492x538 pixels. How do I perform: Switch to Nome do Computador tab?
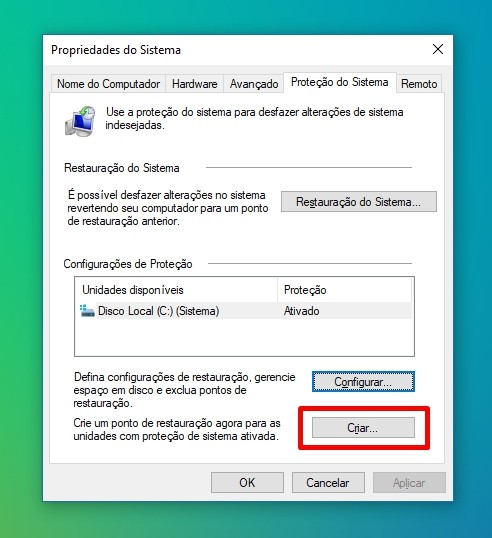(108, 84)
